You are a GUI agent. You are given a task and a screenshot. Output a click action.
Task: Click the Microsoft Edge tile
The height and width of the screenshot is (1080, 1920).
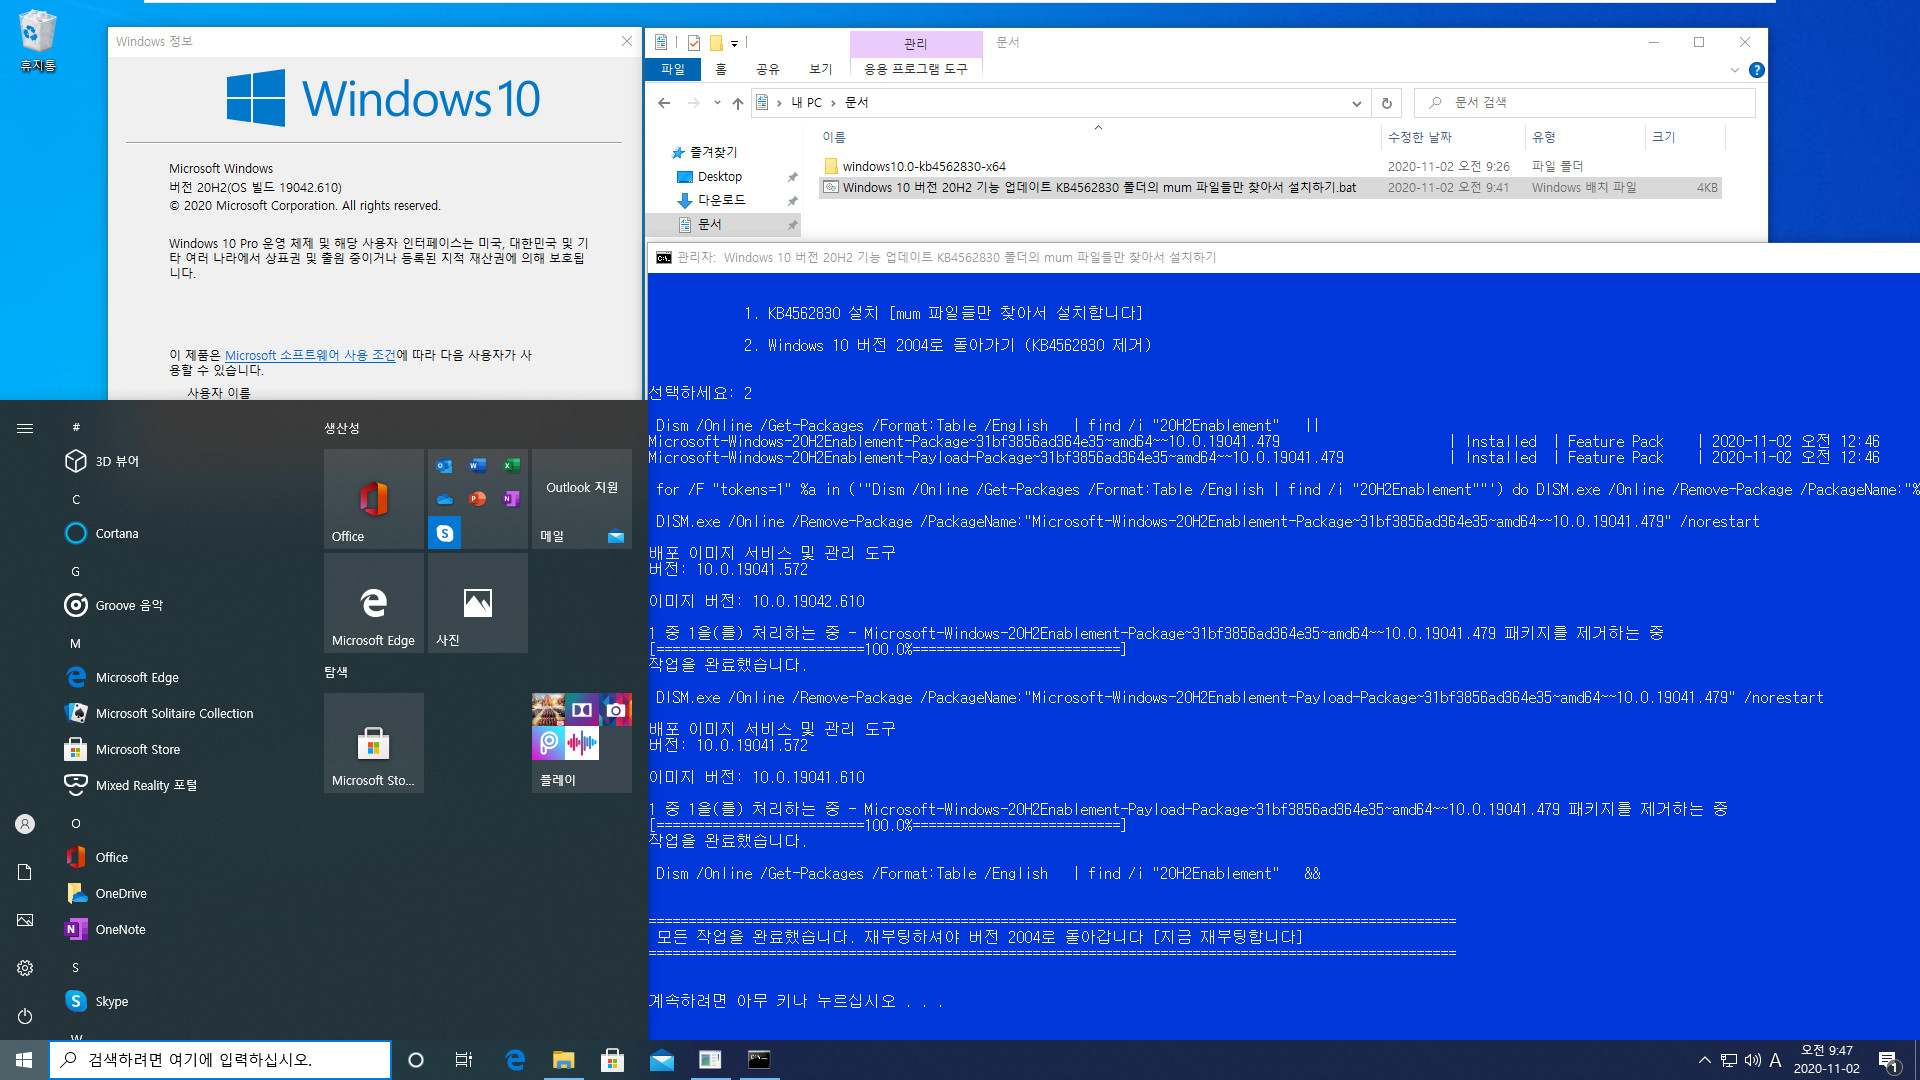[374, 603]
